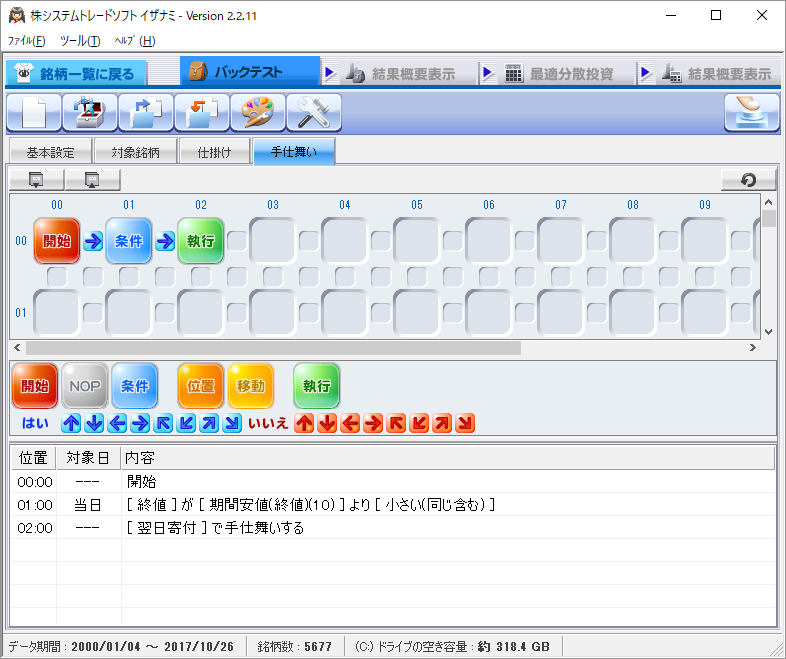The width and height of the screenshot is (786, 659).
Task: Click the horizontal scrollbar left arrow
Action: [17, 347]
